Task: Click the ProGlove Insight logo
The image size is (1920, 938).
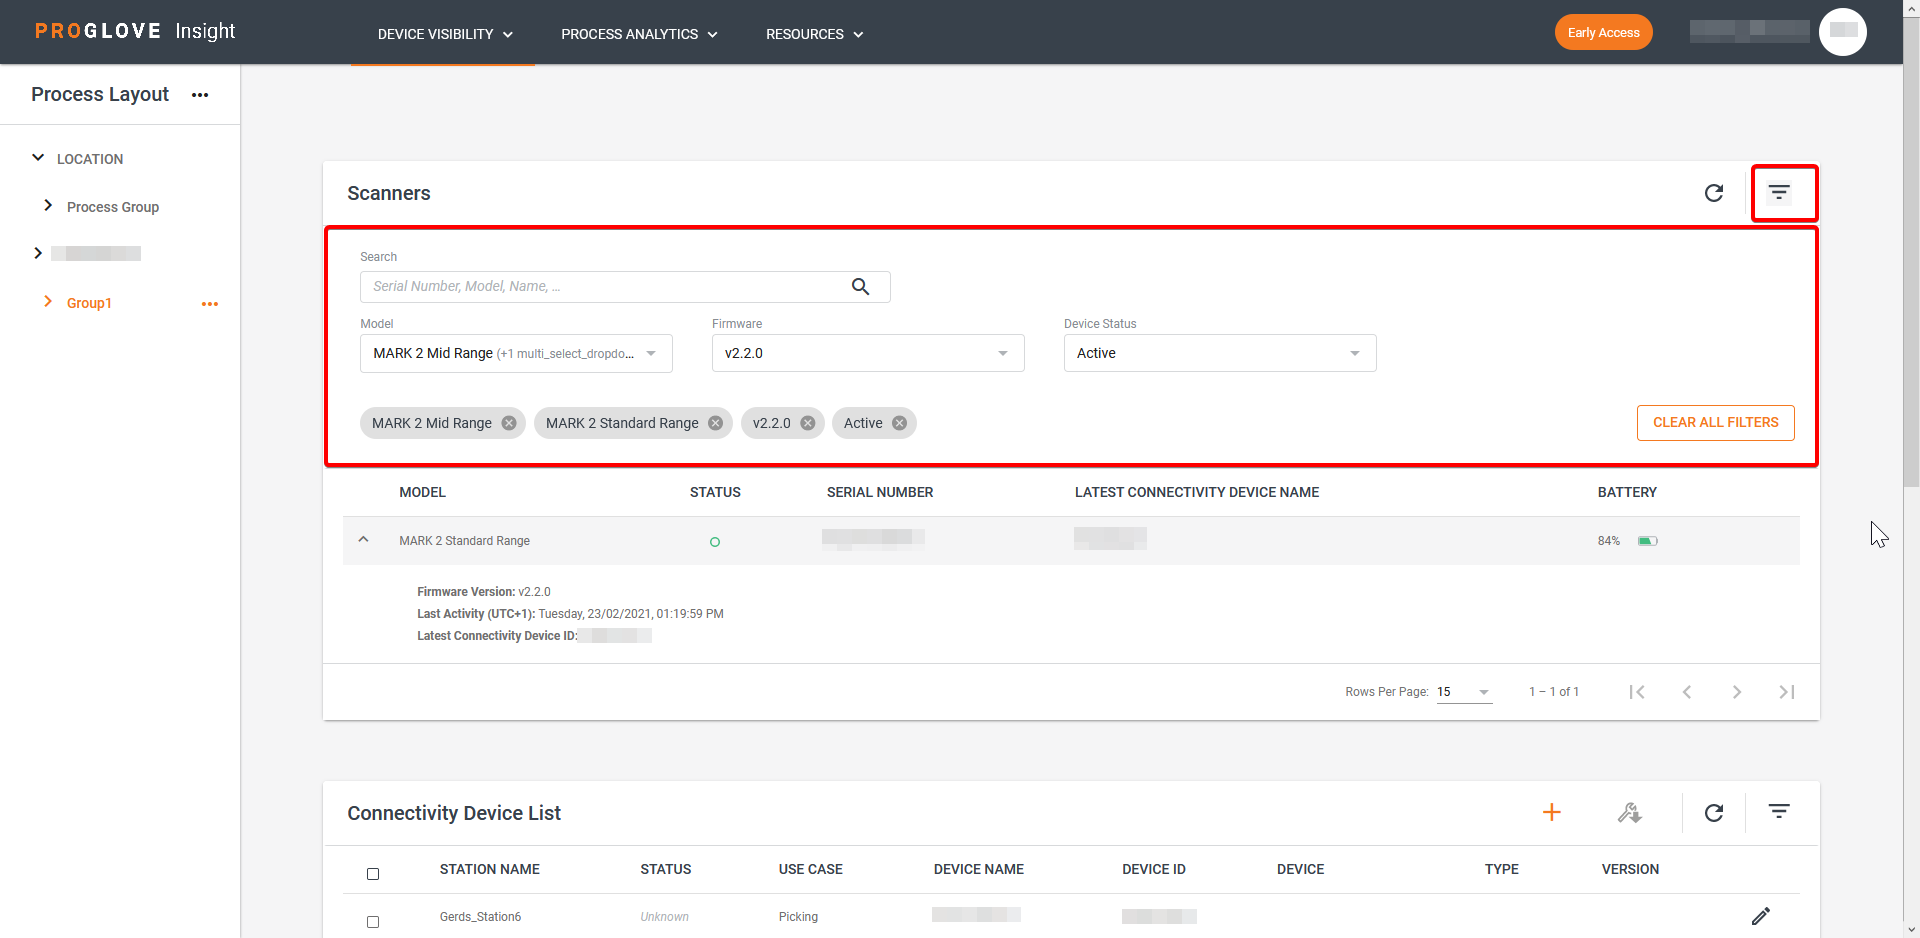Action: coord(135,31)
